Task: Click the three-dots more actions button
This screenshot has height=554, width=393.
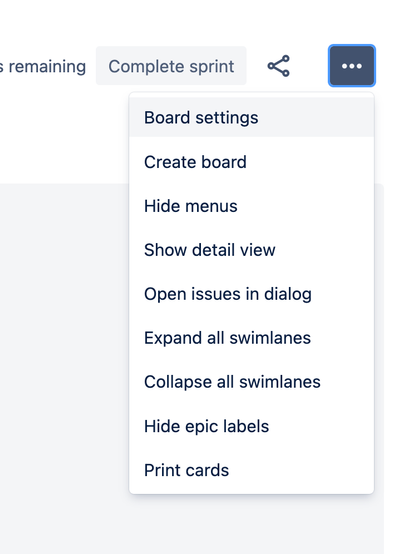Action: click(x=352, y=66)
